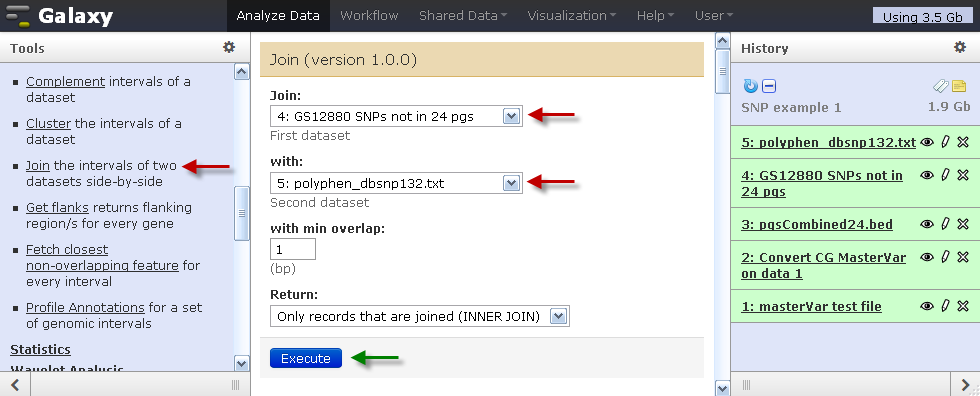This screenshot has height=396, width=980.
Task: Edit history annotation with the yellow note icon
Action: click(959, 86)
